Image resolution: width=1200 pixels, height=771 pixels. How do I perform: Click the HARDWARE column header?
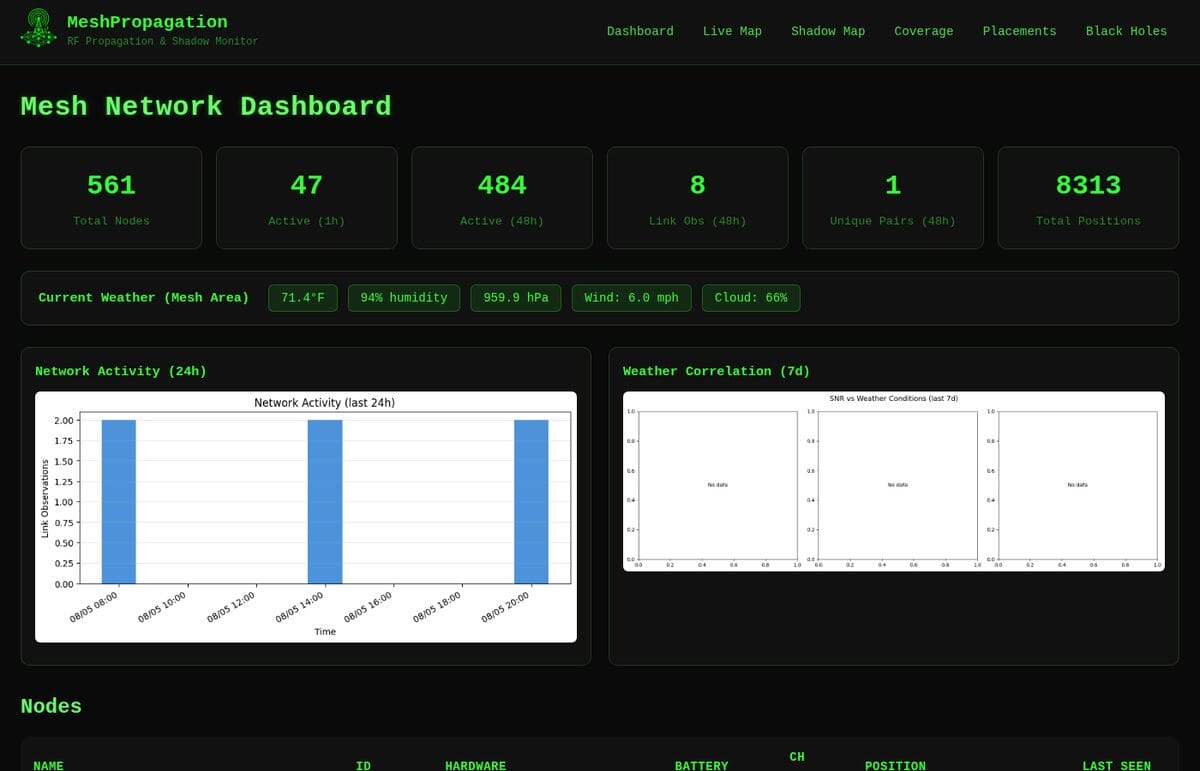click(475, 765)
